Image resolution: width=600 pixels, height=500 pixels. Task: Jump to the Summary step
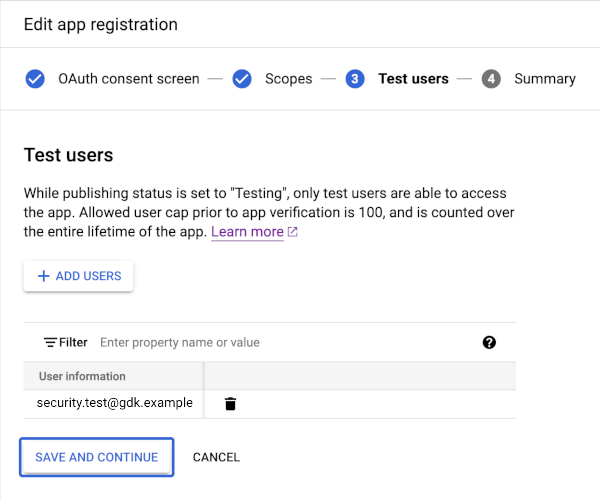pos(544,79)
